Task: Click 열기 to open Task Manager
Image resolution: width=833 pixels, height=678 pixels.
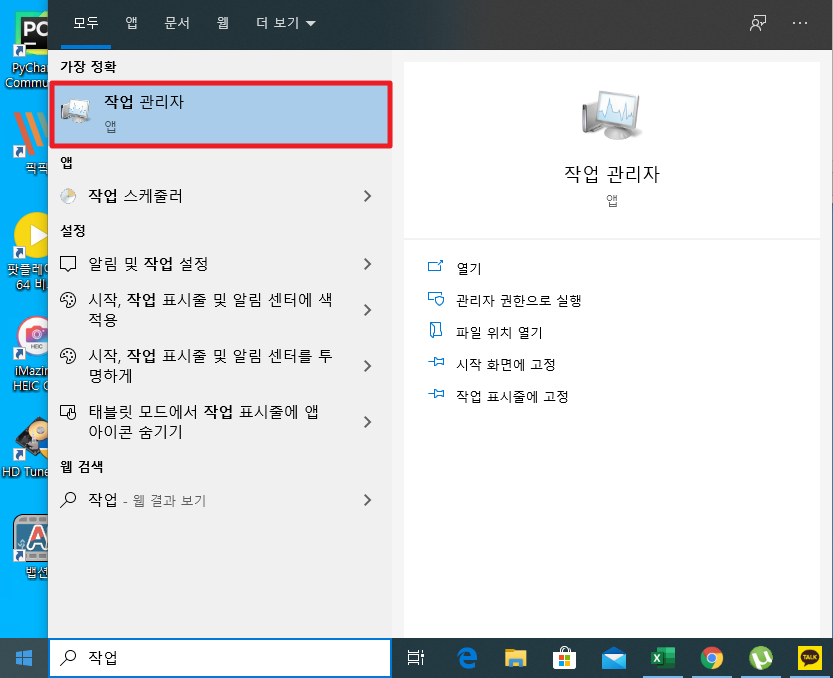Action: tap(469, 269)
